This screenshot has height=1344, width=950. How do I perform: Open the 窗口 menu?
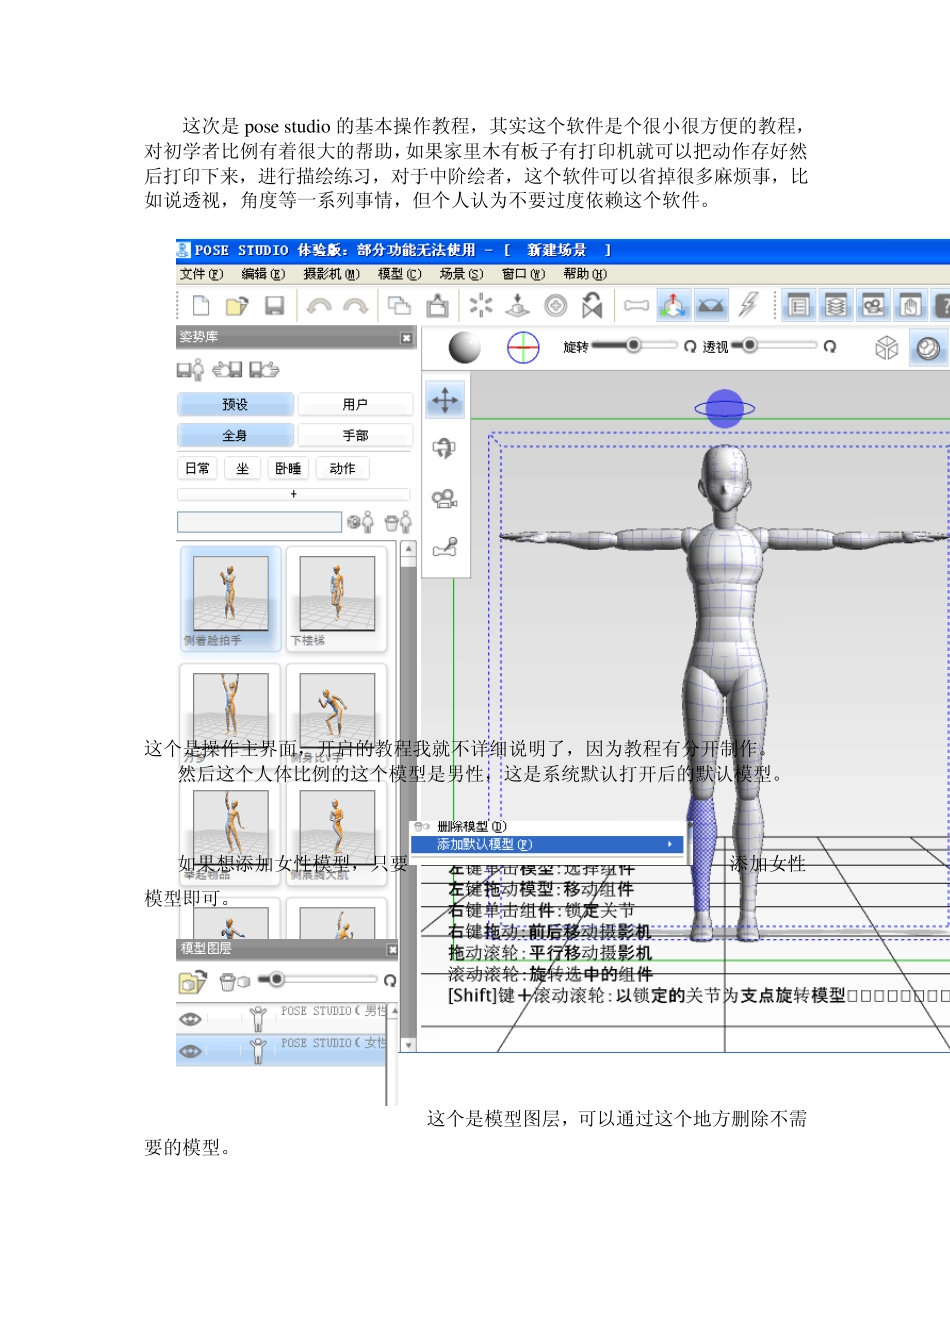click(523, 274)
